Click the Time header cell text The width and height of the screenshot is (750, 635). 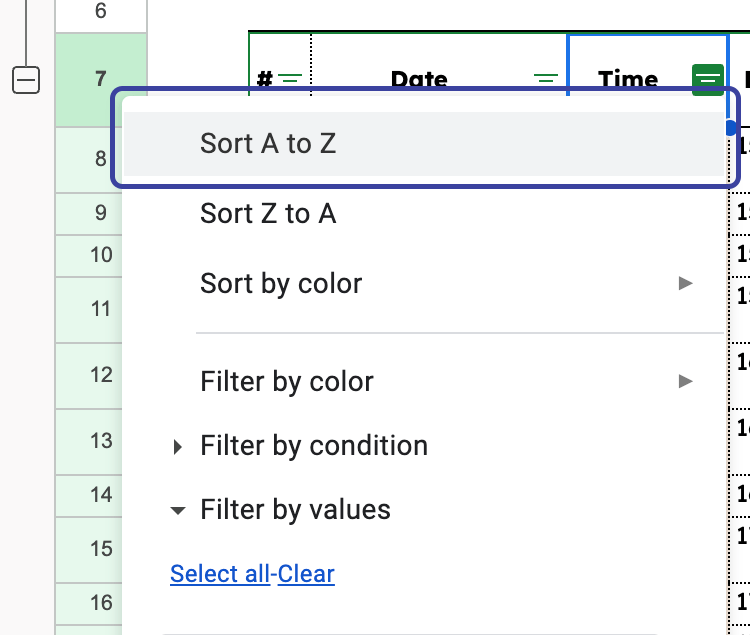click(x=628, y=79)
